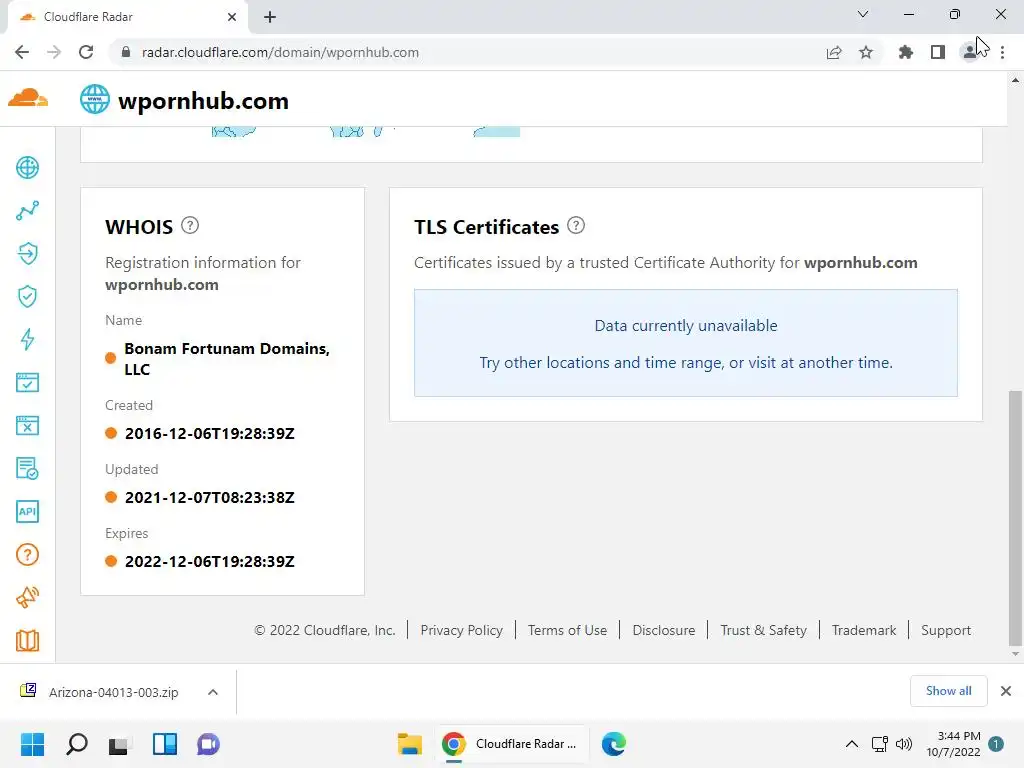Click the Created date 2016-12-06T19:28:39Z
Image resolution: width=1024 pixels, height=768 pixels.
click(210, 434)
